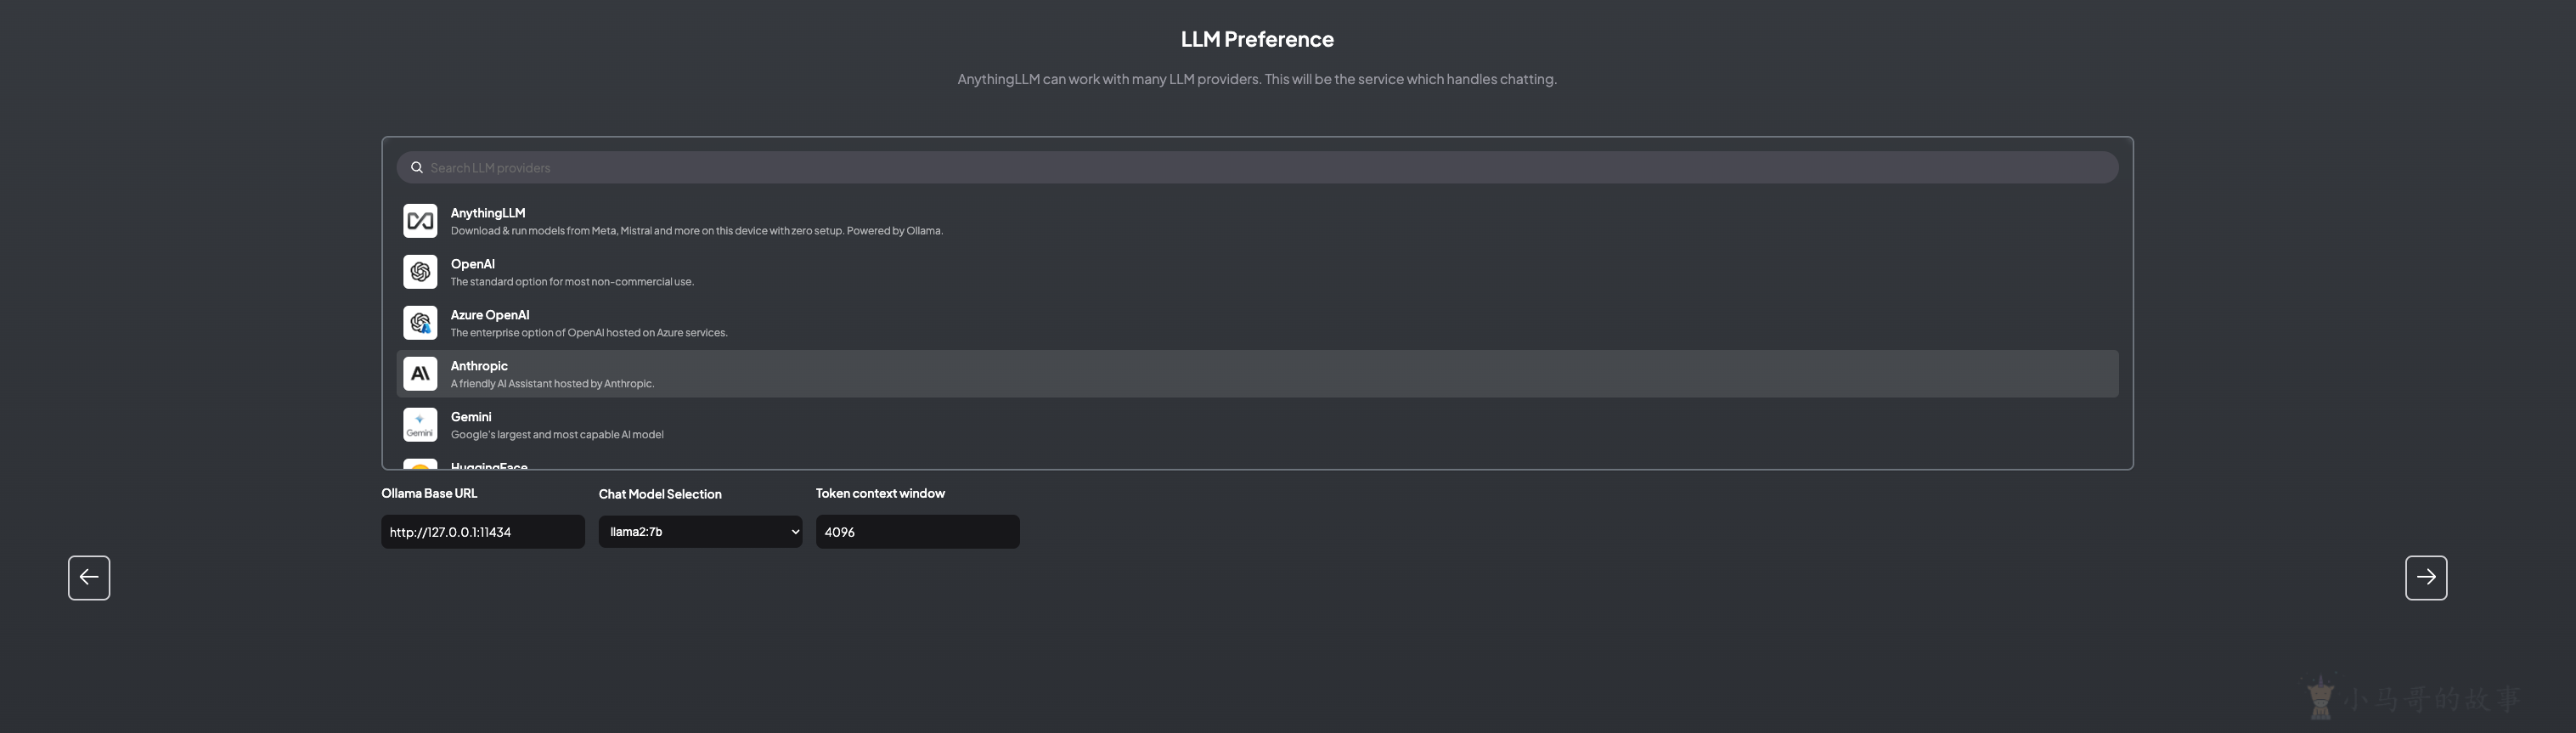The height and width of the screenshot is (733, 2576).
Task: Click the Token context window field
Action: [917, 532]
